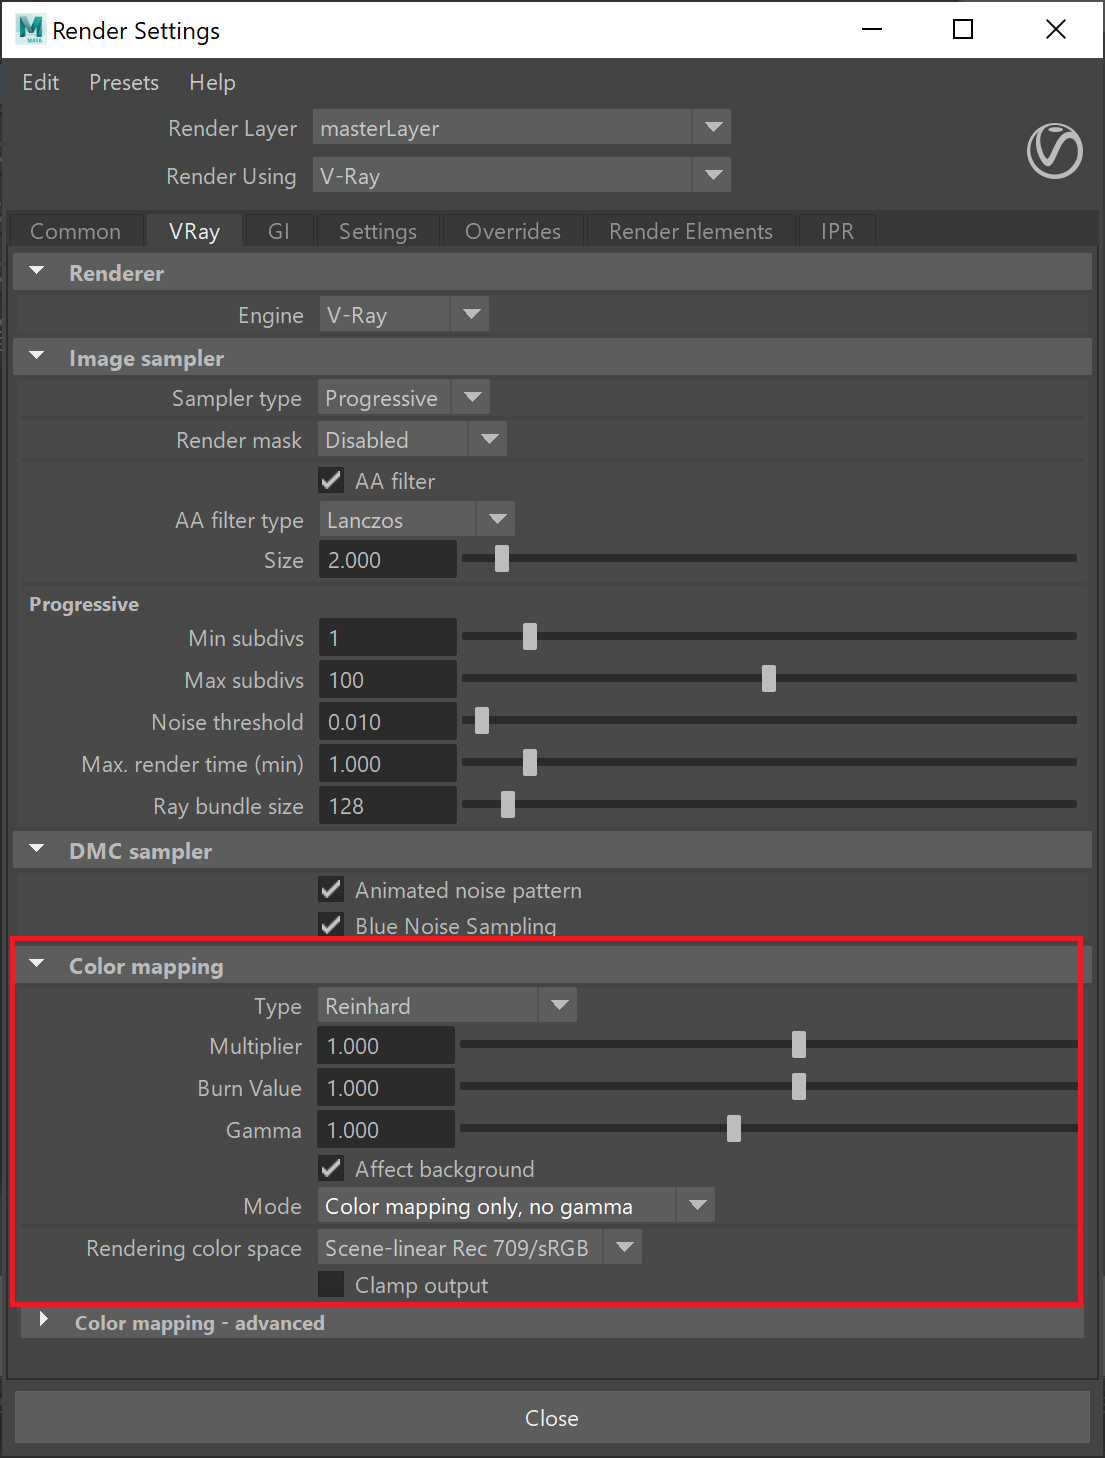Disable Animated noise pattern checkbox

click(331, 889)
